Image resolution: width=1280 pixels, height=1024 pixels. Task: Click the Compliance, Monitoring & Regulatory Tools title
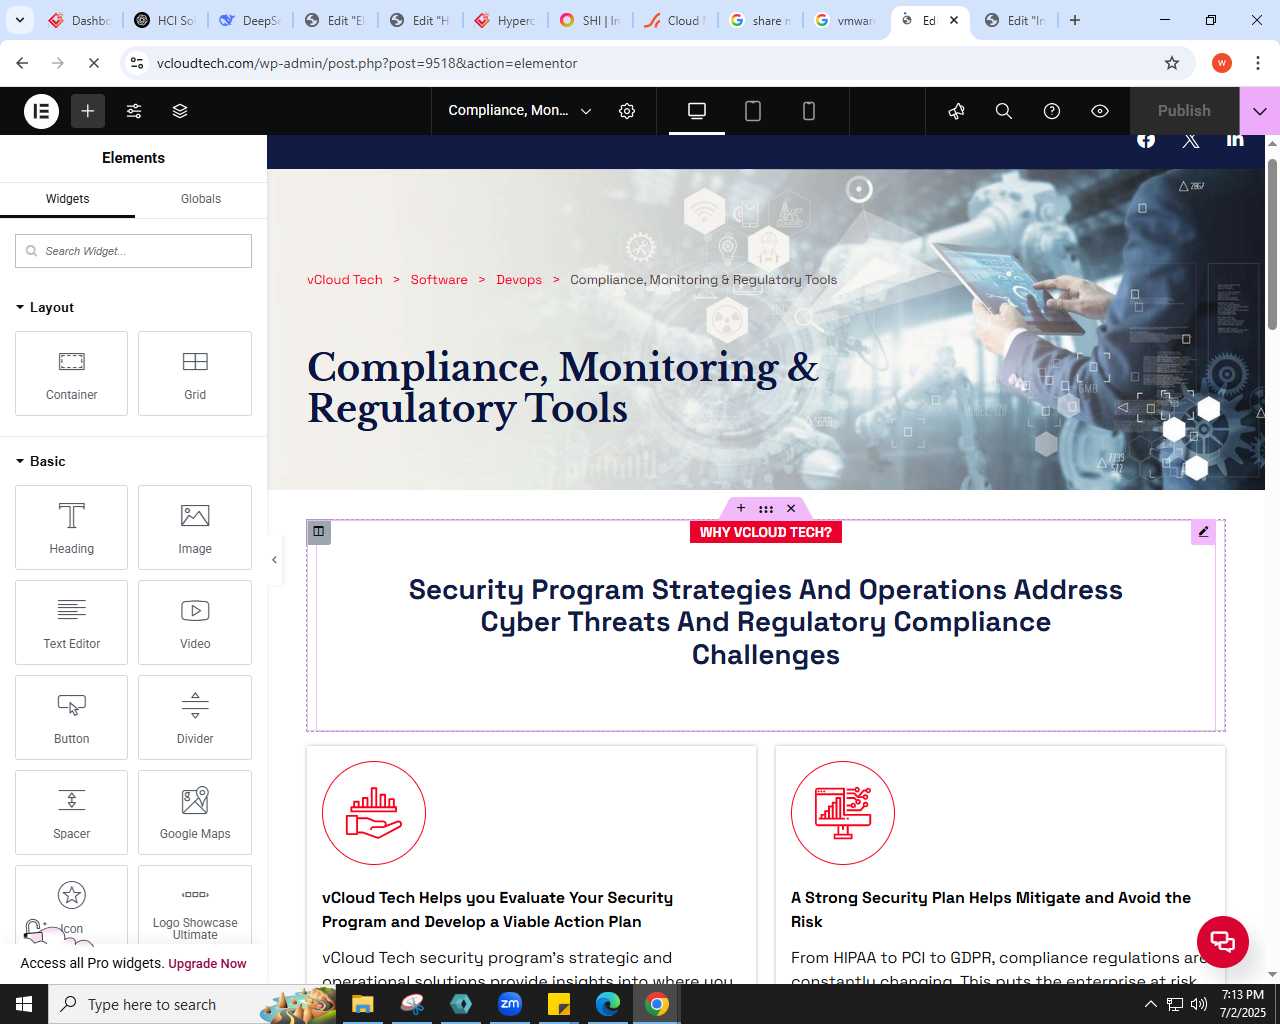(563, 388)
